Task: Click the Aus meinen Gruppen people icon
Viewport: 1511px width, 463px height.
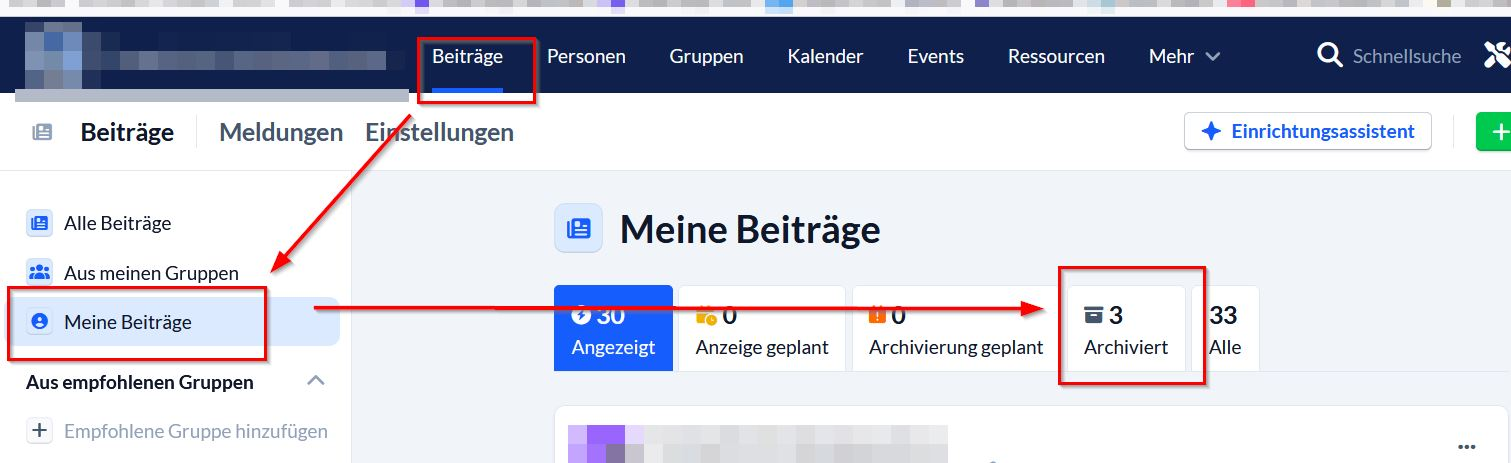Action: (x=39, y=272)
